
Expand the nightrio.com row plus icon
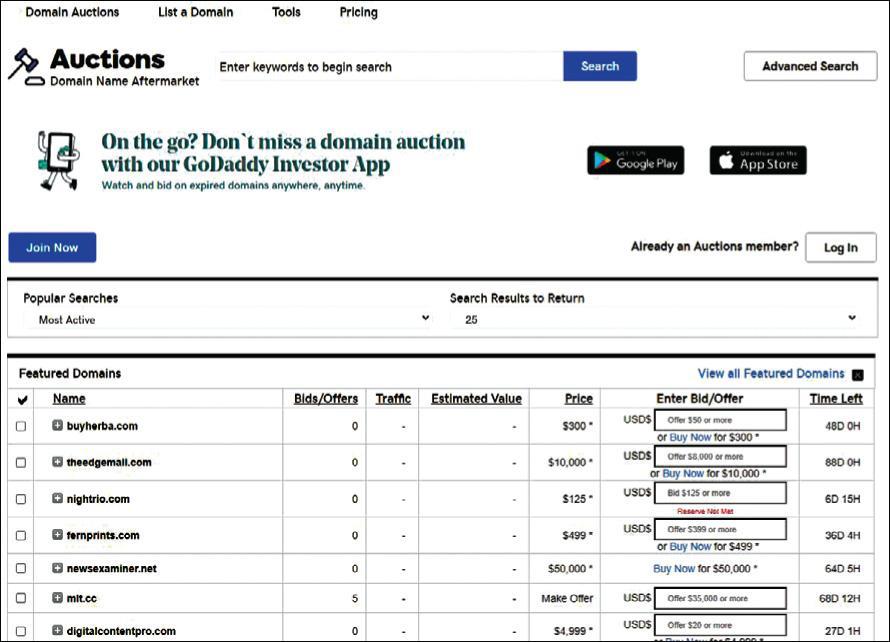point(58,499)
